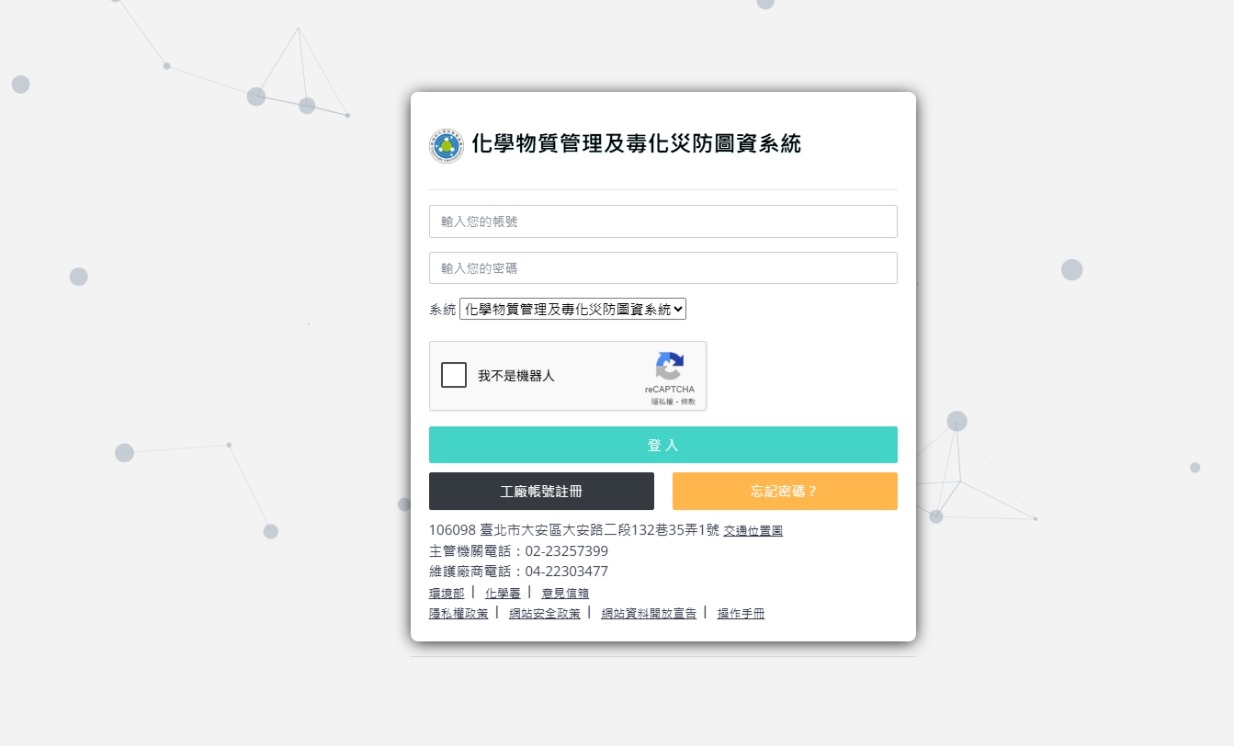The width and height of the screenshot is (1234, 746).
Task: Click the agency logo beside the system title
Action: (446, 146)
